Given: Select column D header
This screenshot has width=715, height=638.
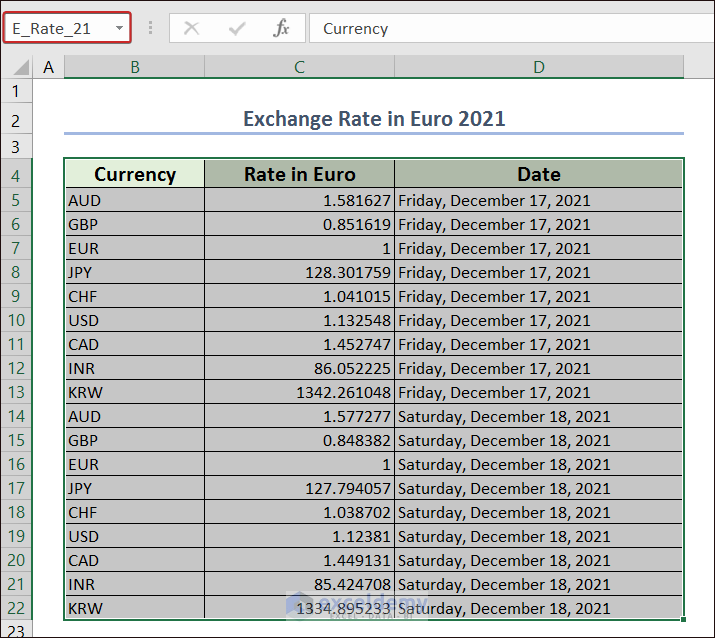Looking at the screenshot, I should [x=539, y=67].
